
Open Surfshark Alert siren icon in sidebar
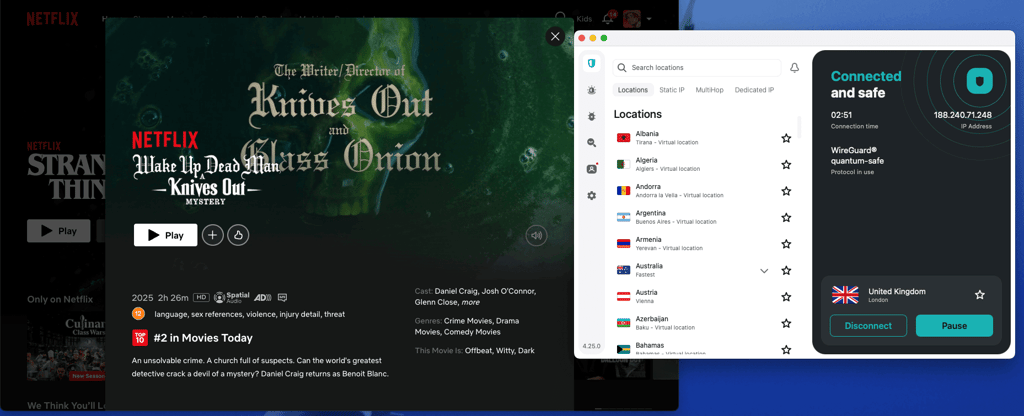coord(592,90)
